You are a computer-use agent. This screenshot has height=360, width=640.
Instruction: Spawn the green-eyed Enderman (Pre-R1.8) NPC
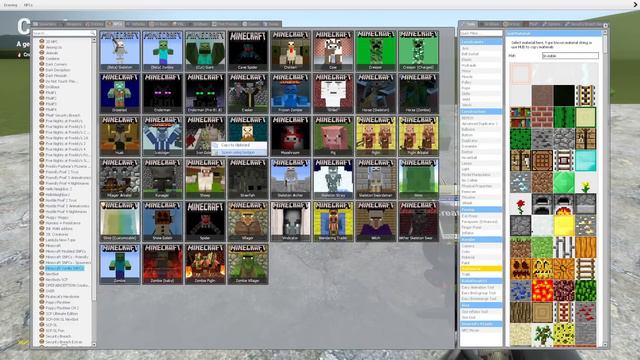[x=205, y=93]
